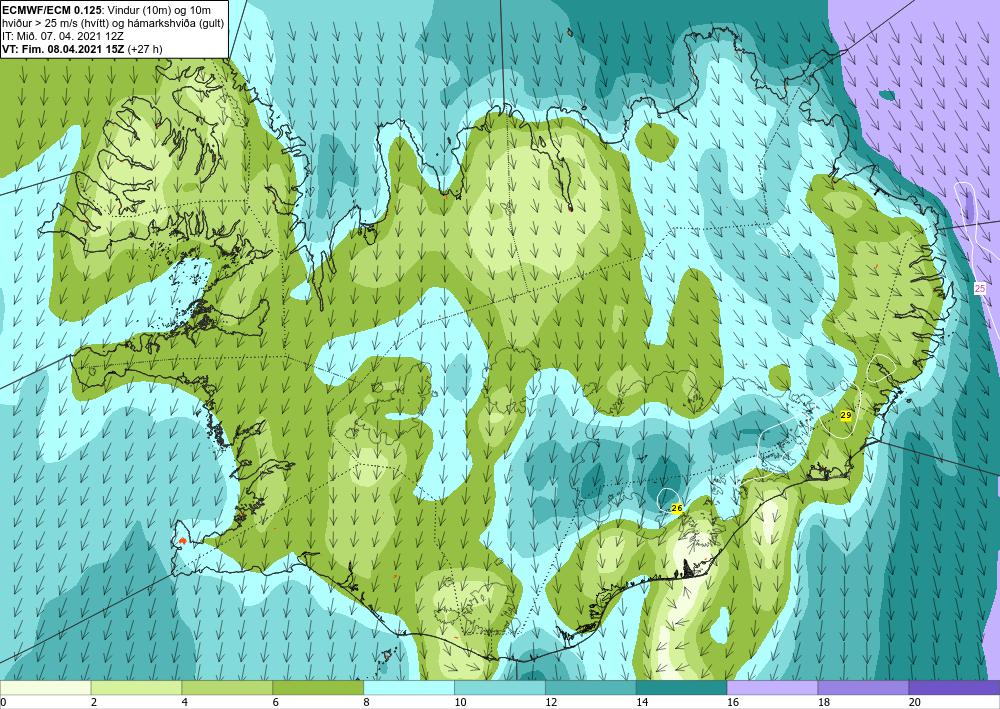1000x709 pixels.
Task: Click the legend scale value 0
Action: pyautogui.click(x=3, y=703)
